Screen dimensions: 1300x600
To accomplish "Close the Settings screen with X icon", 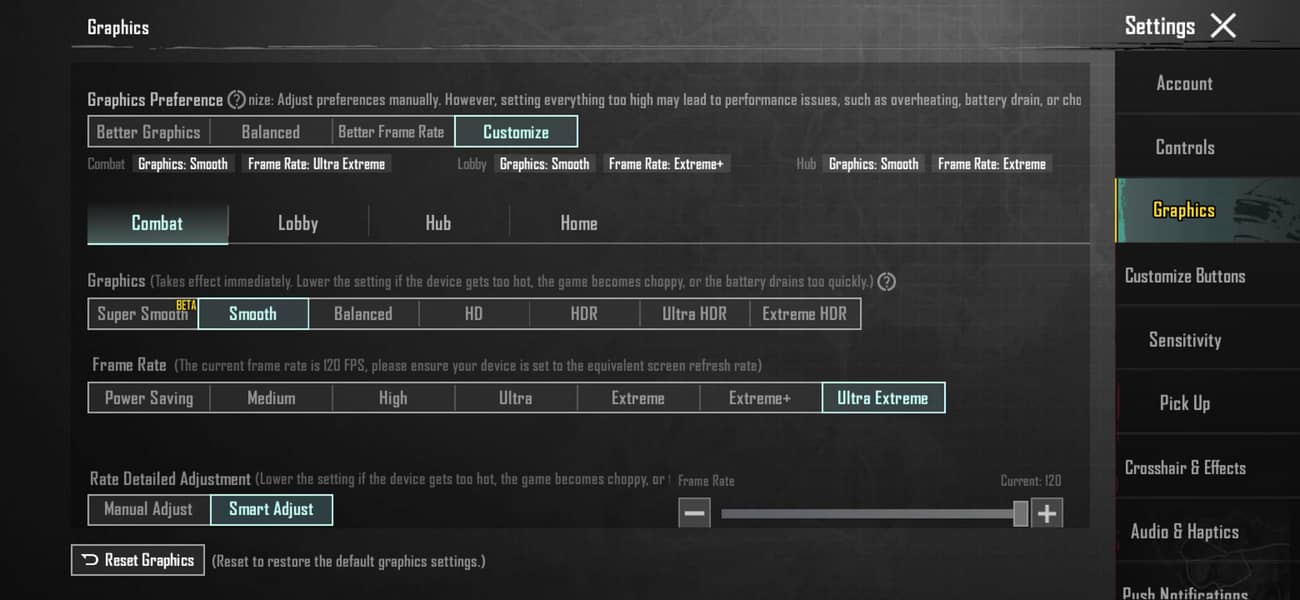I will pyautogui.click(x=1223, y=26).
